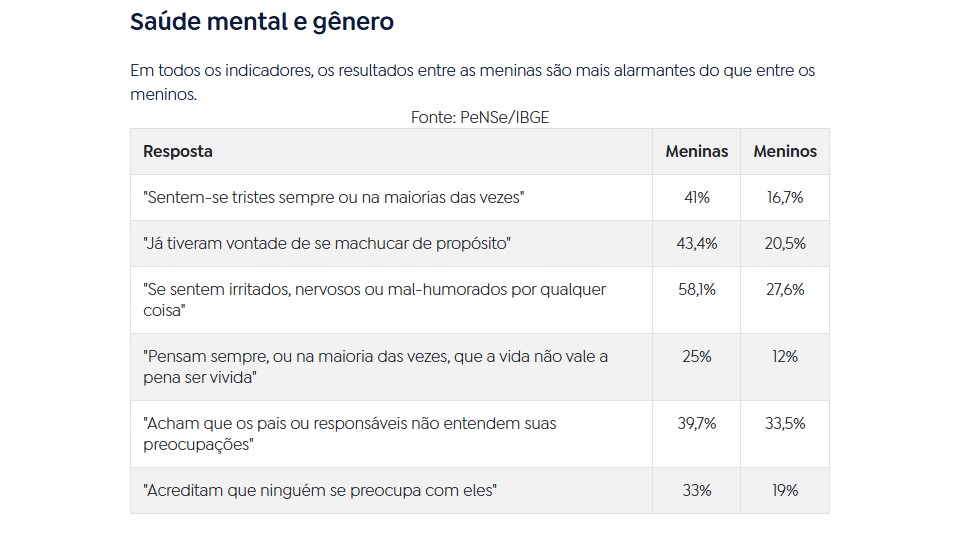The width and height of the screenshot is (958, 536).
Task: Click the 19% value cell
Action: 784,491
